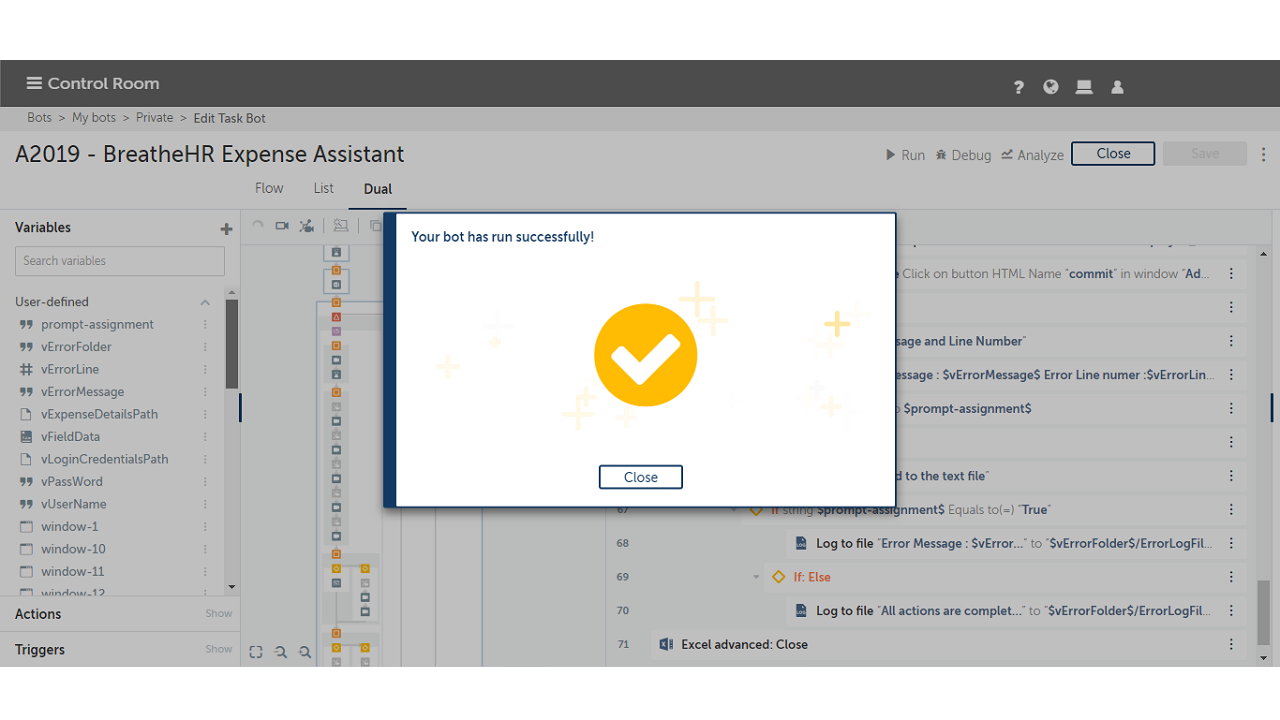The image size is (1280, 720).
Task: Go to My bots in breadcrumb
Action: pos(94,118)
